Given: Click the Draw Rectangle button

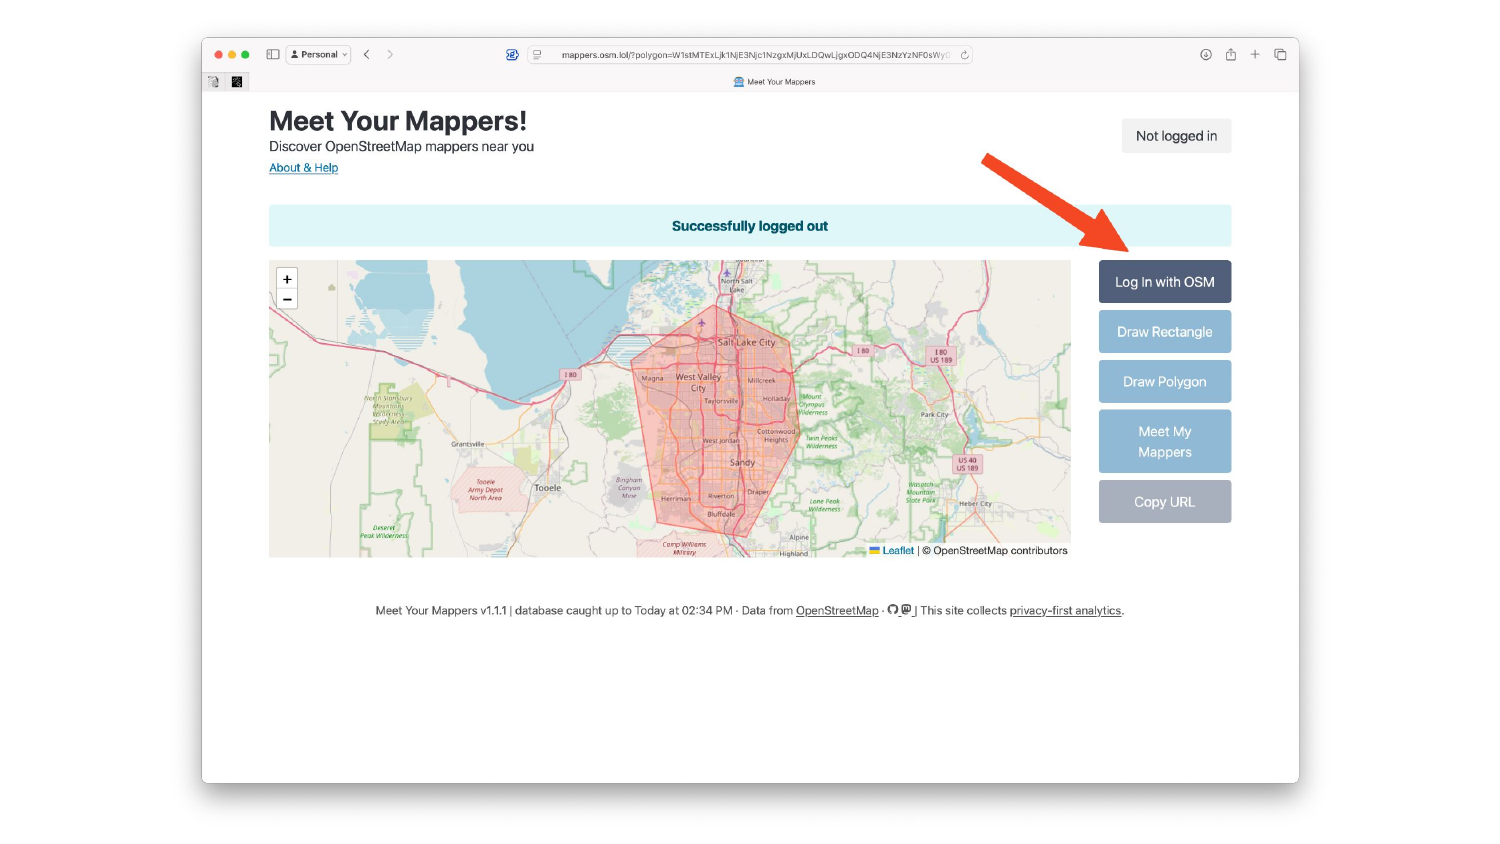Looking at the screenshot, I should point(1165,332).
